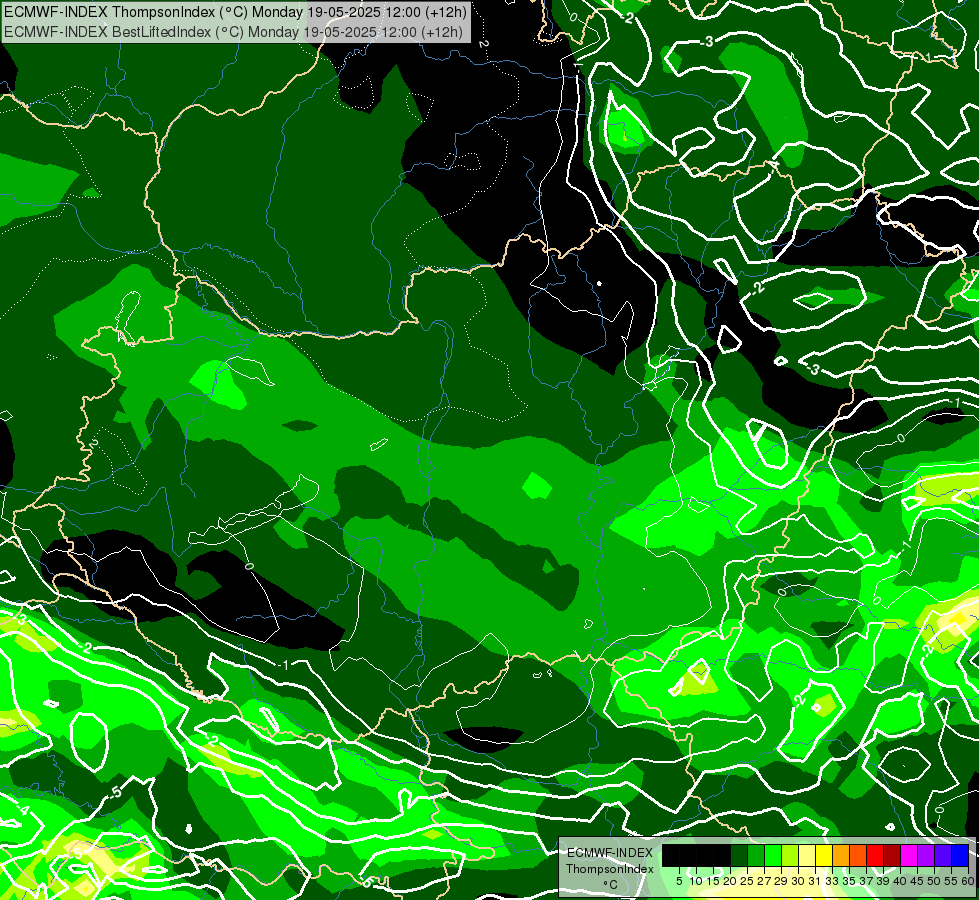979x900 pixels.
Task: Select the orange 33–35 legend swatch
Action: (841, 855)
